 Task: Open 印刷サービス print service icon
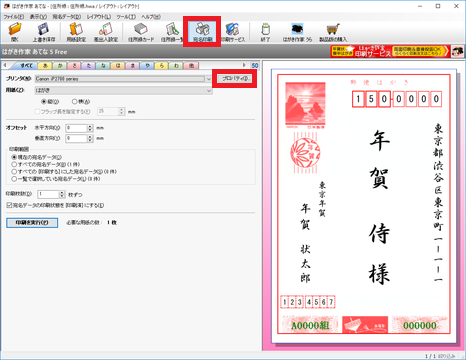point(233,32)
